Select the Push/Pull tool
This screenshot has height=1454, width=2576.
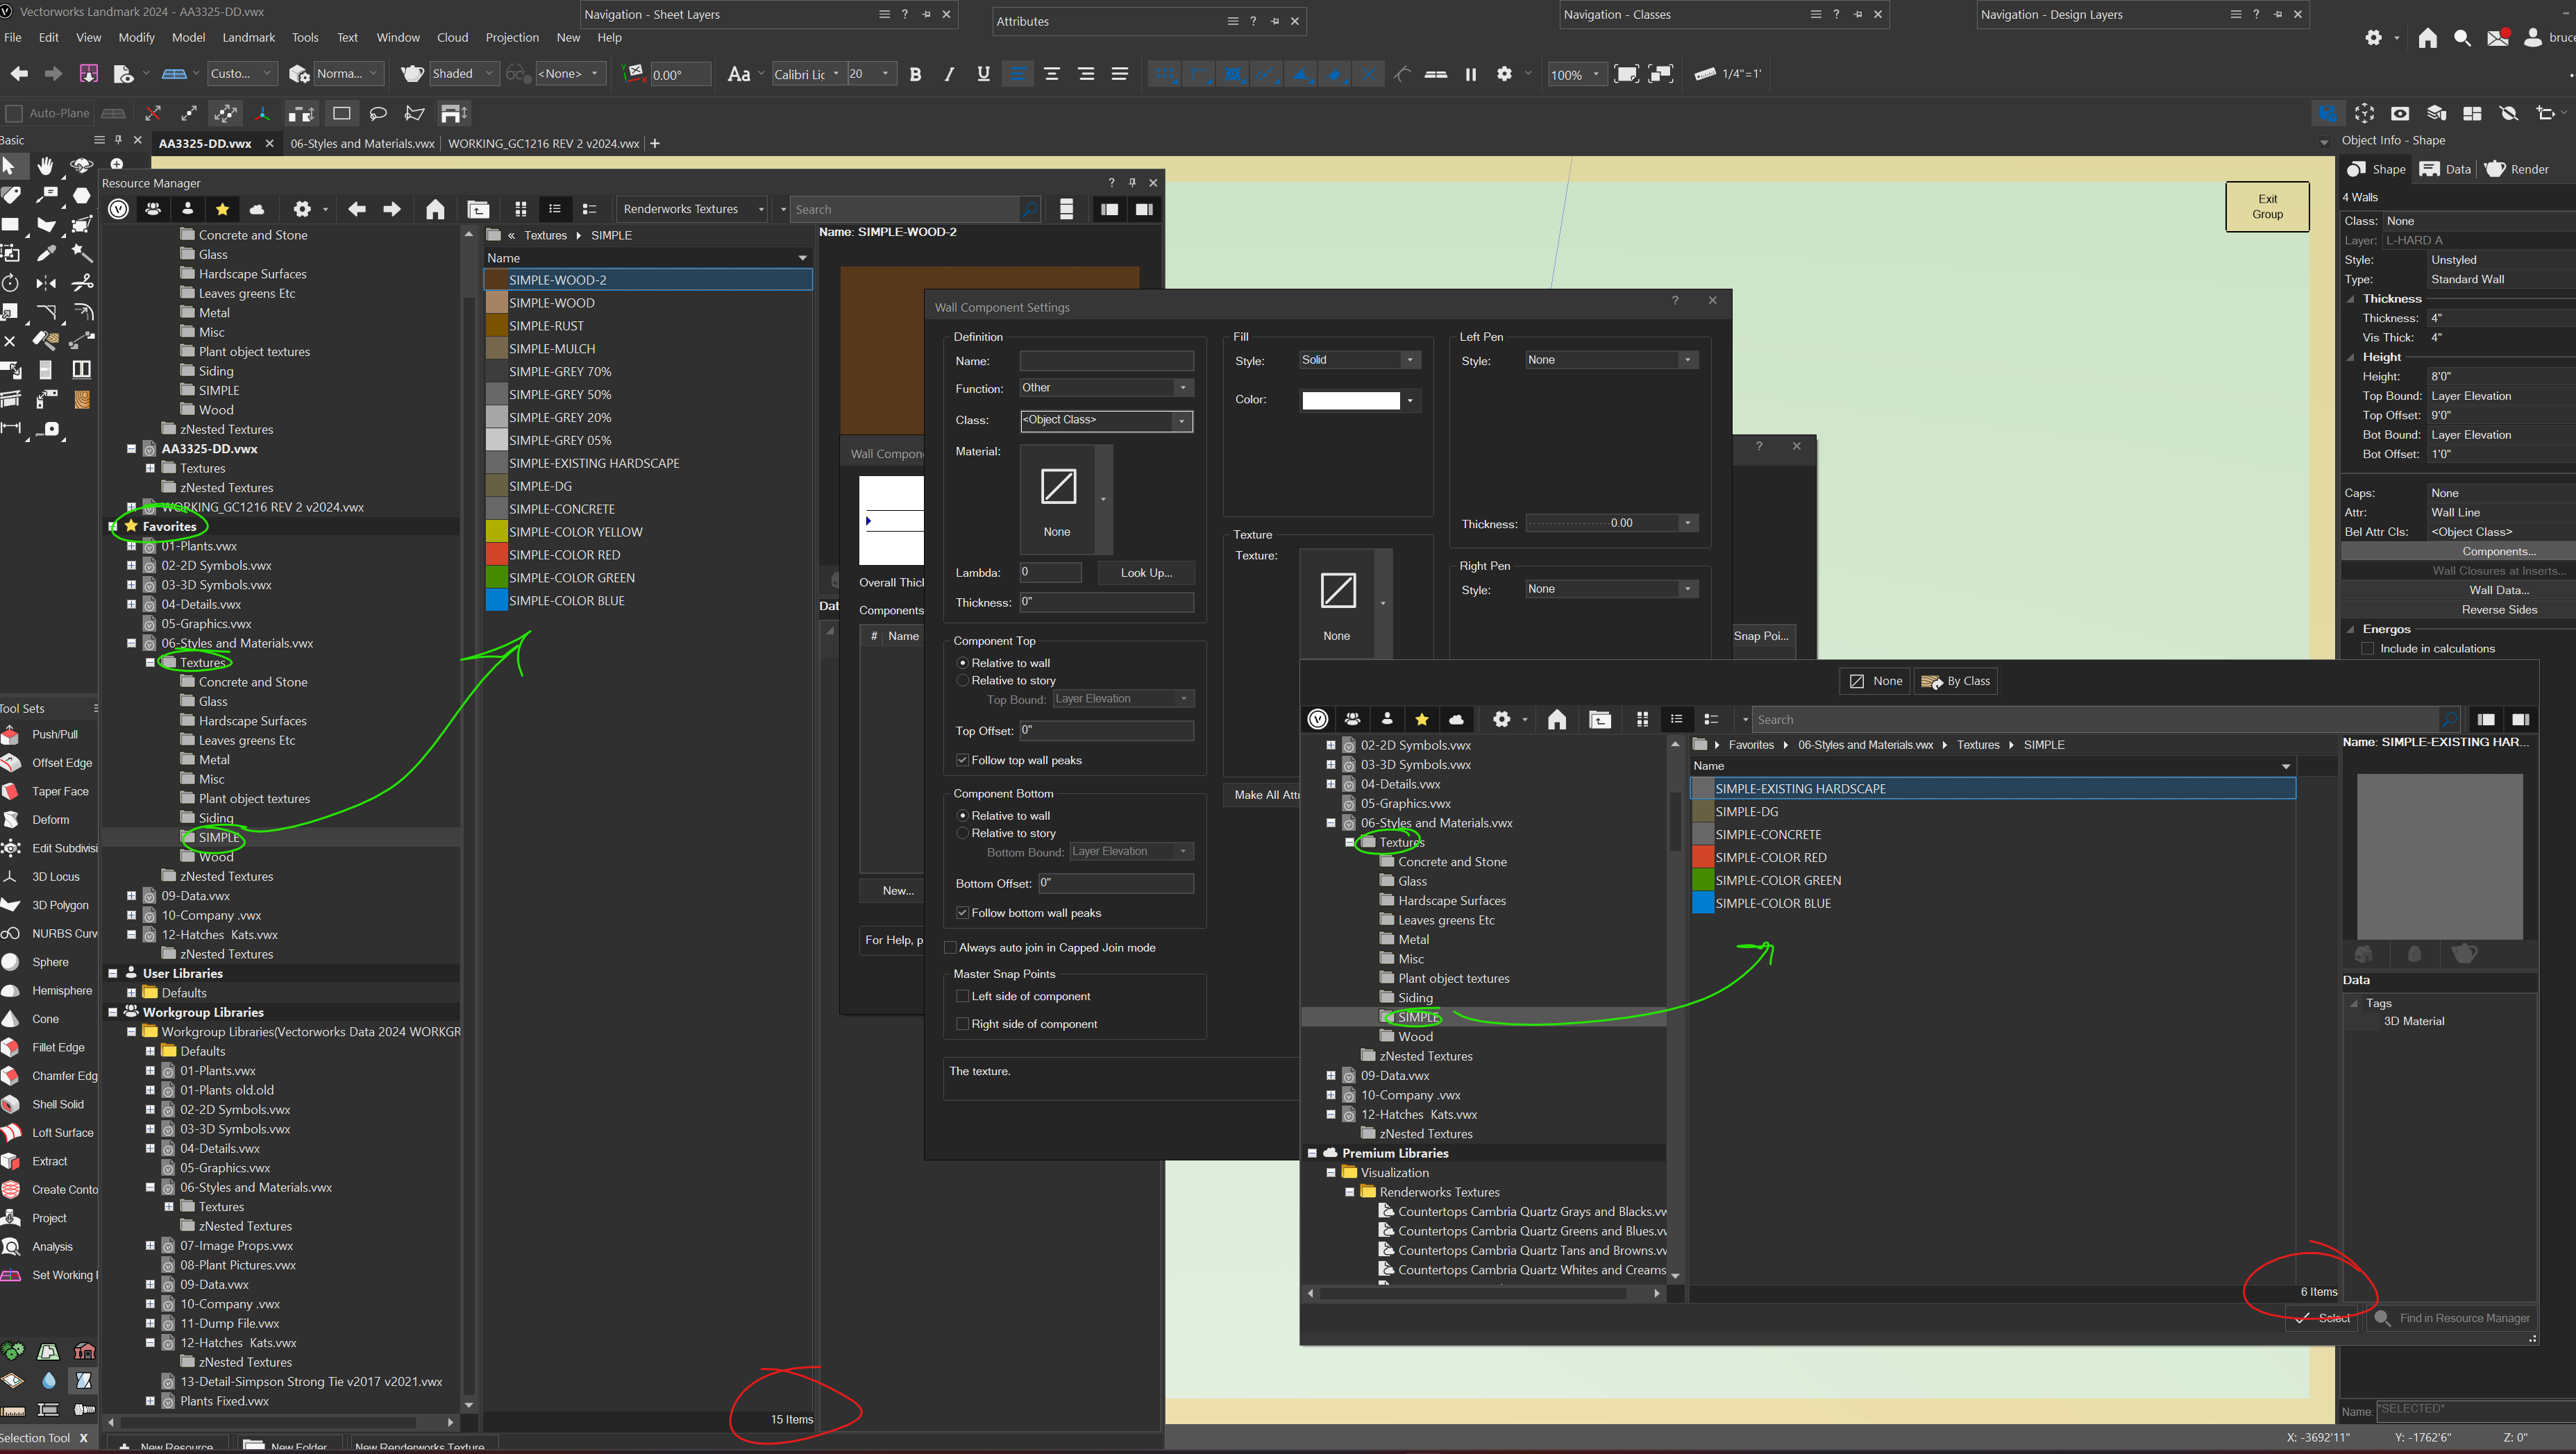click(54, 734)
